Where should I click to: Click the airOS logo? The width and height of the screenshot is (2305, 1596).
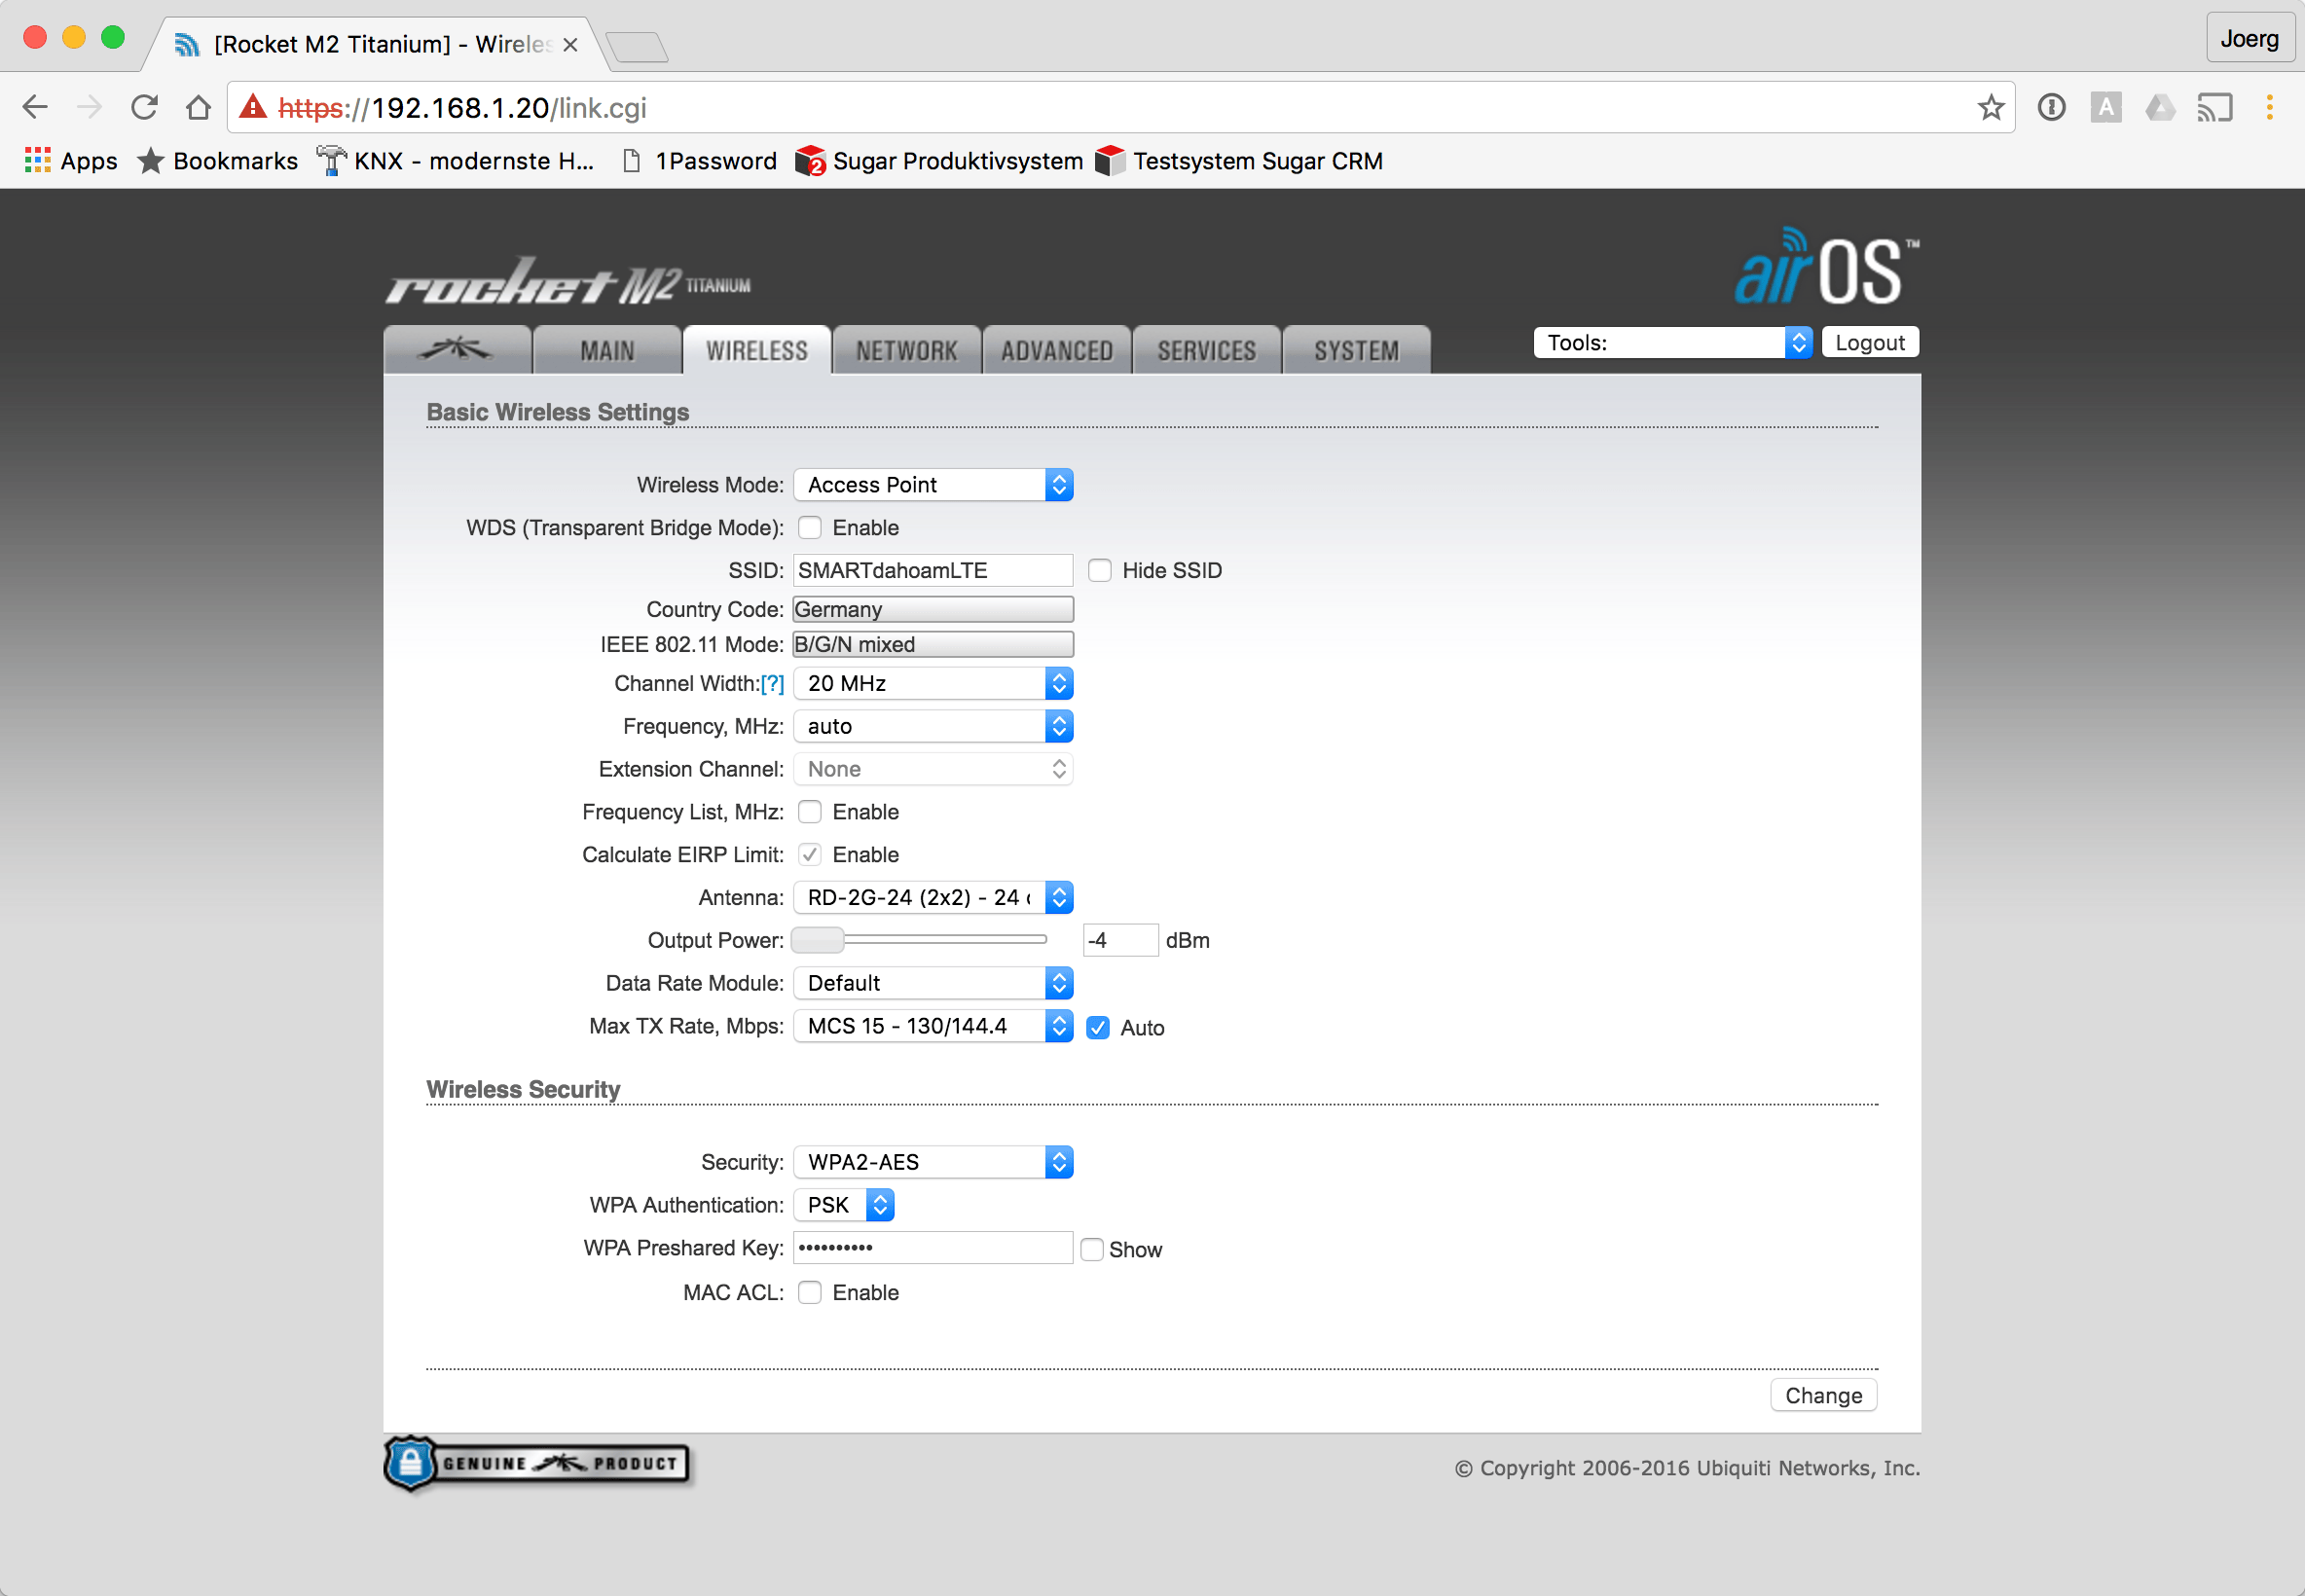pyautogui.click(x=1826, y=268)
